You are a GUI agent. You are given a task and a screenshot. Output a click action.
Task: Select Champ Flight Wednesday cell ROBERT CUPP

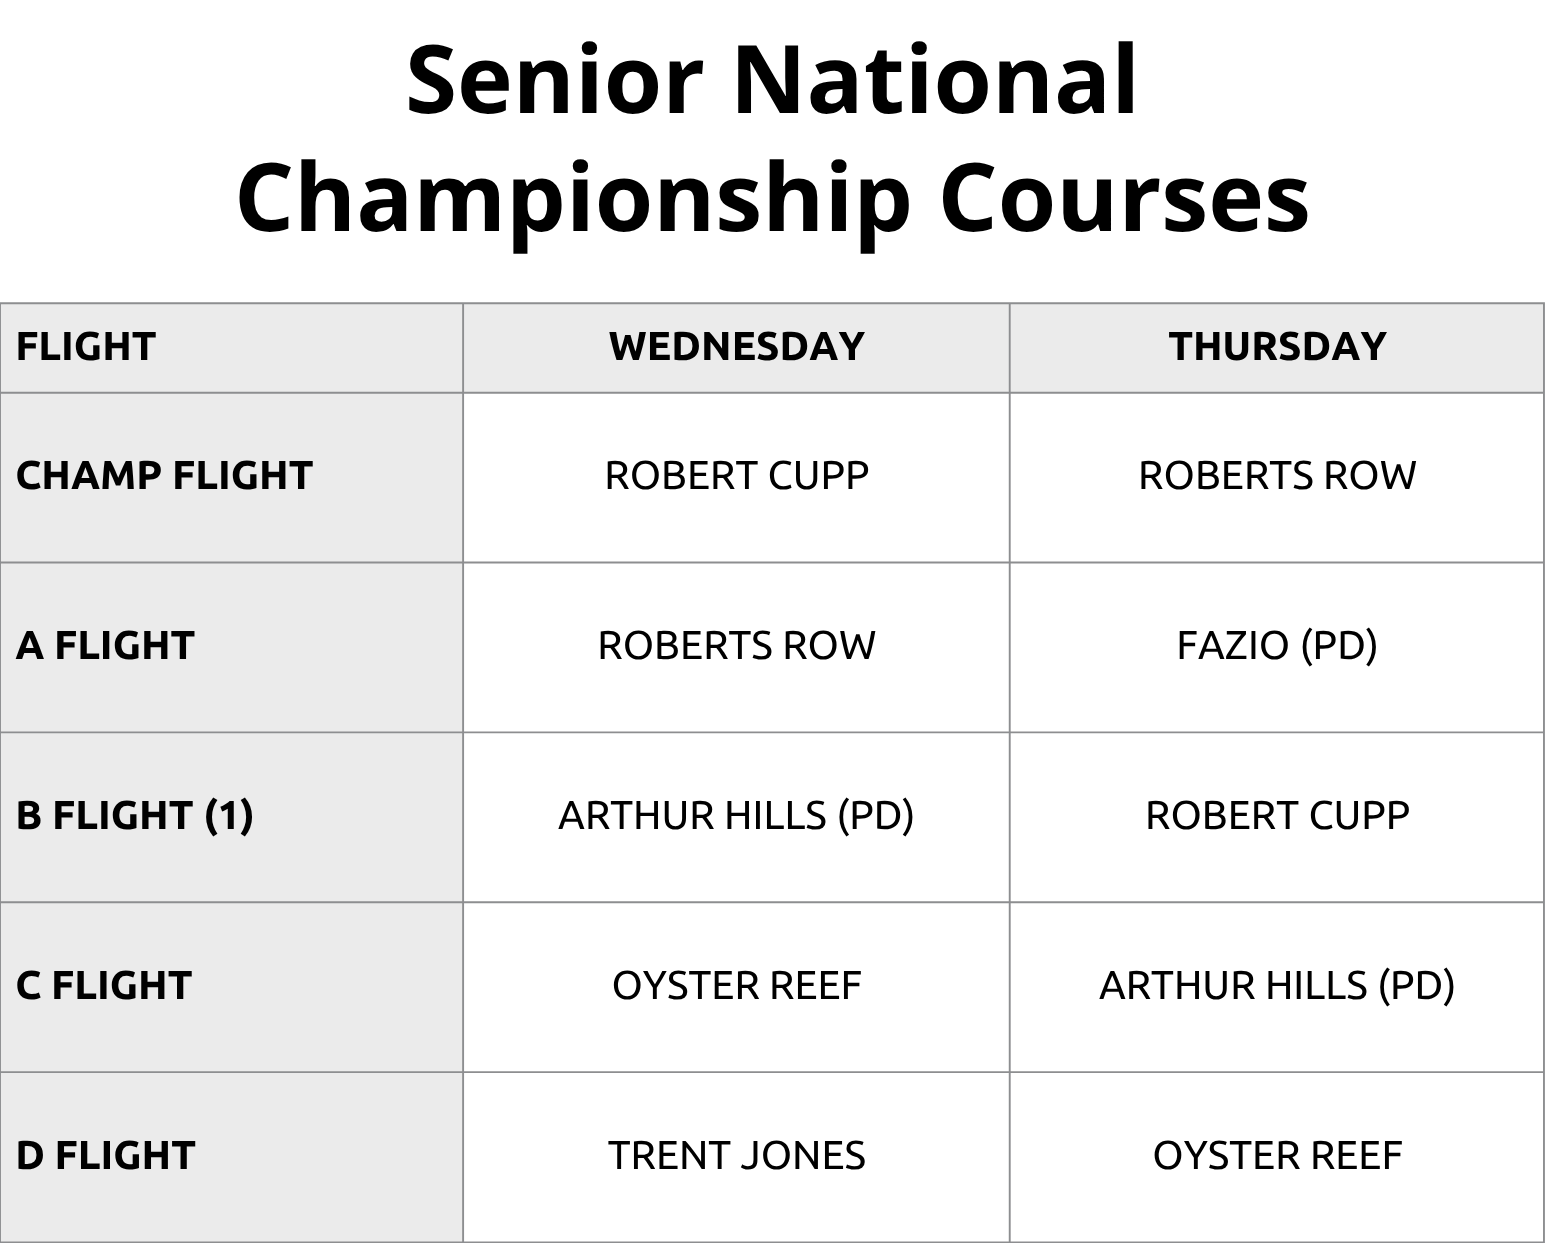(x=737, y=477)
